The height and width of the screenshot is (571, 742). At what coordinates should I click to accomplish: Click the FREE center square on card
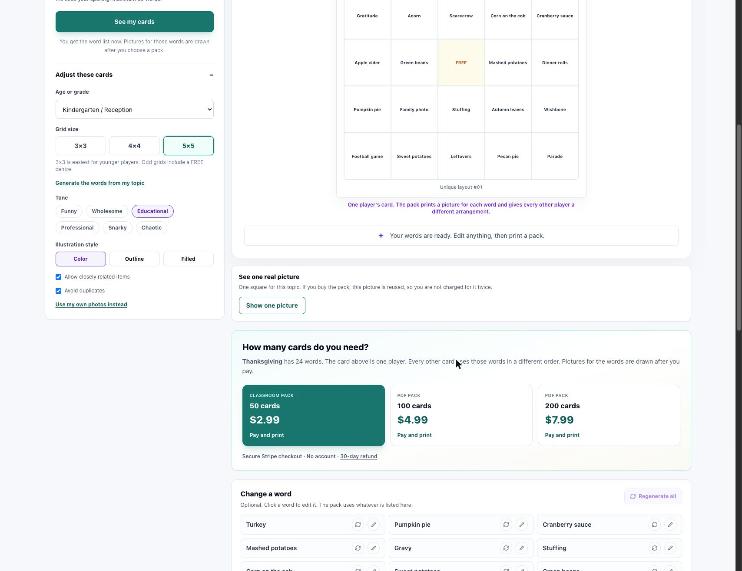tap(461, 62)
